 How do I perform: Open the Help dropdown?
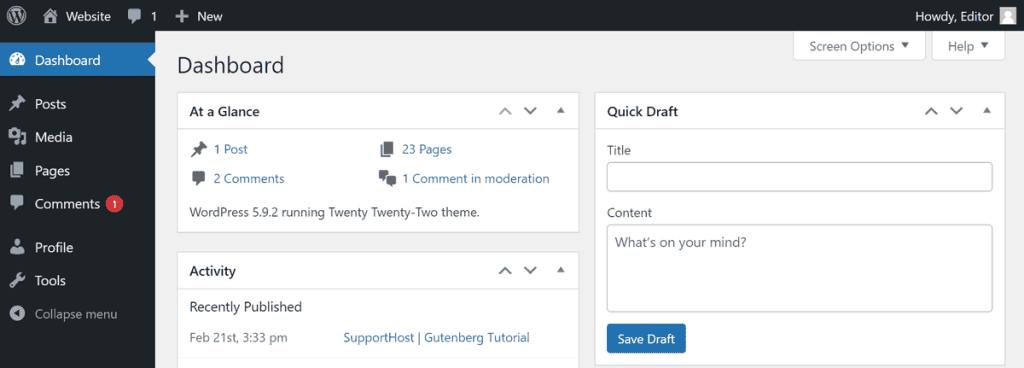968,46
